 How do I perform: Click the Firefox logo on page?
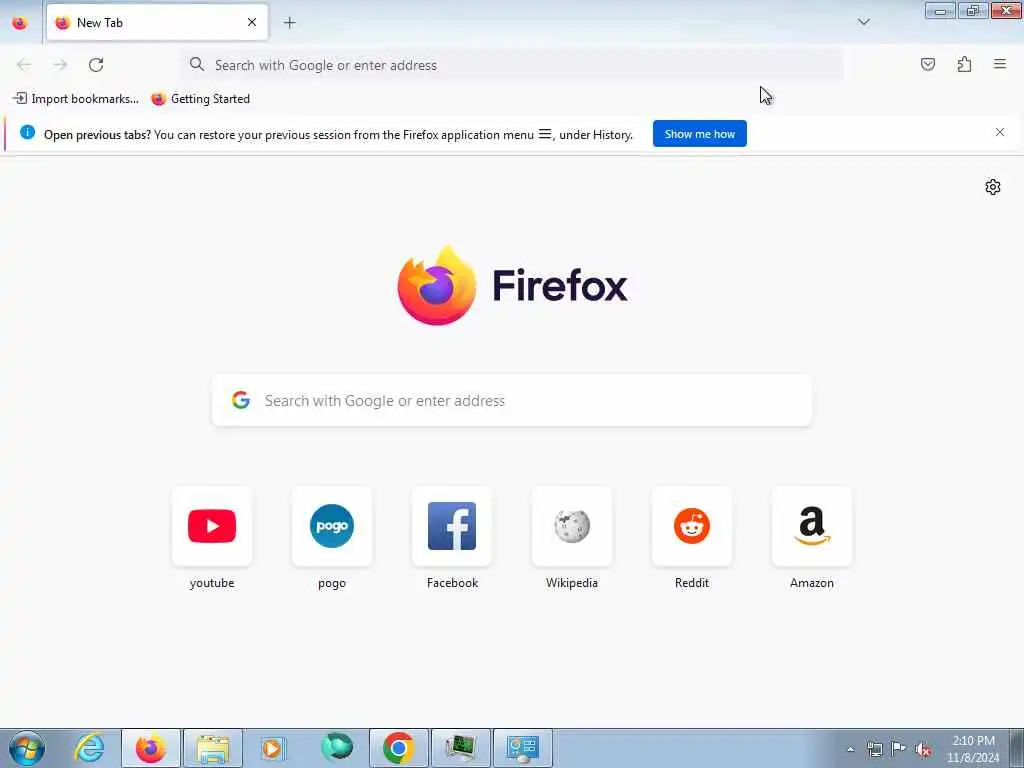[512, 285]
